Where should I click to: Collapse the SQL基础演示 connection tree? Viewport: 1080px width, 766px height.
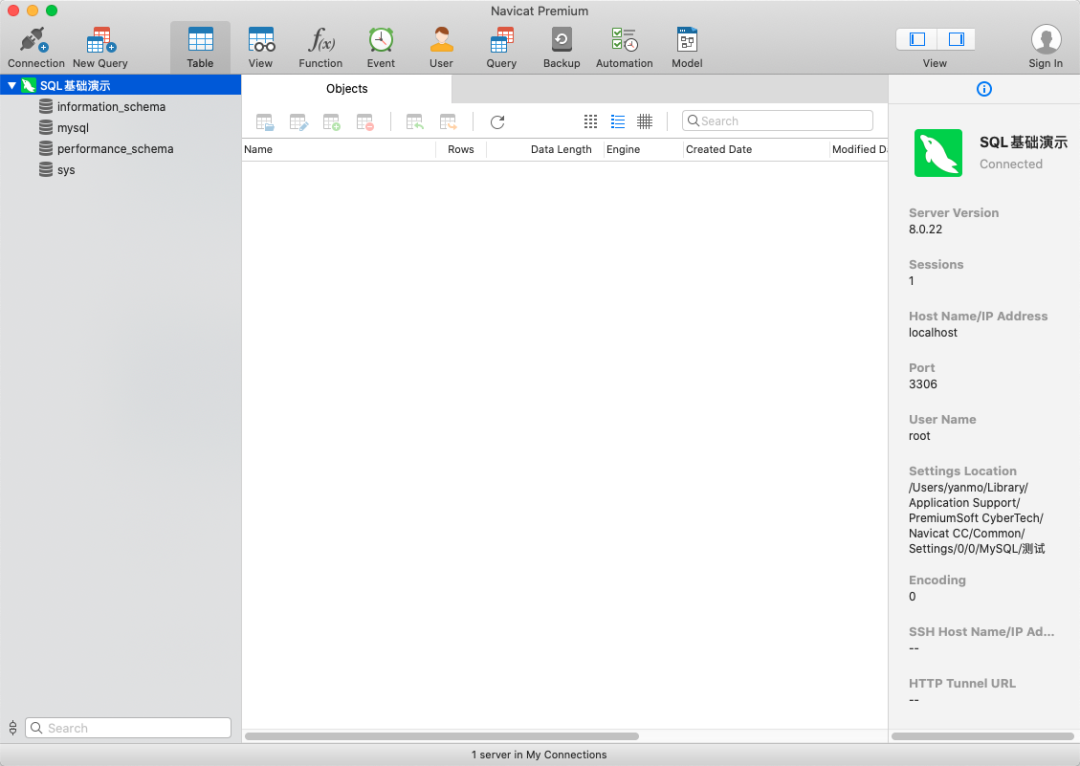[12, 86]
